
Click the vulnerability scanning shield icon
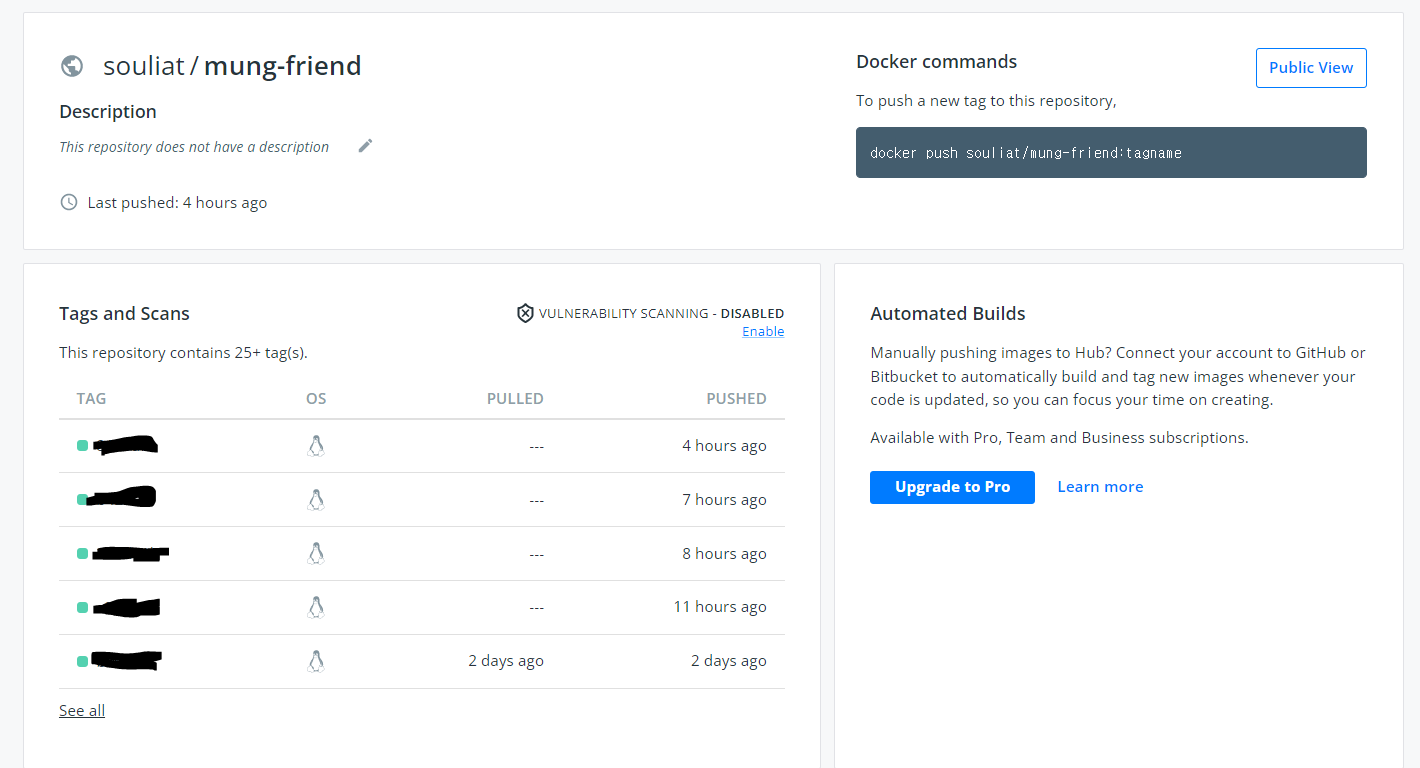click(x=525, y=313)
